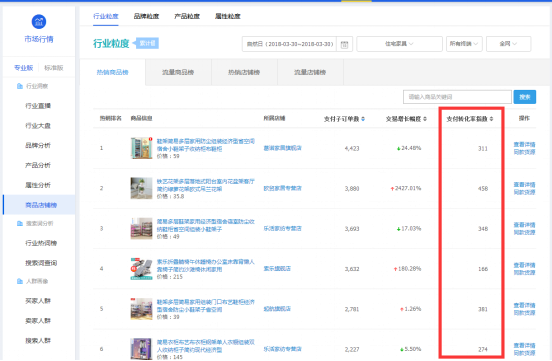Open 品牌分析 in sidebar

tap(38, 145)
